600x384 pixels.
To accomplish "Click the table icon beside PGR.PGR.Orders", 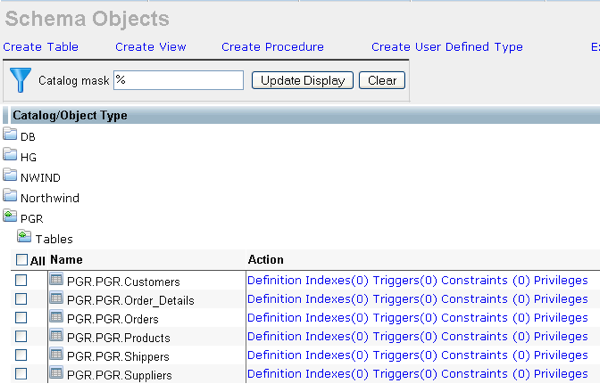I will point(56,317).
